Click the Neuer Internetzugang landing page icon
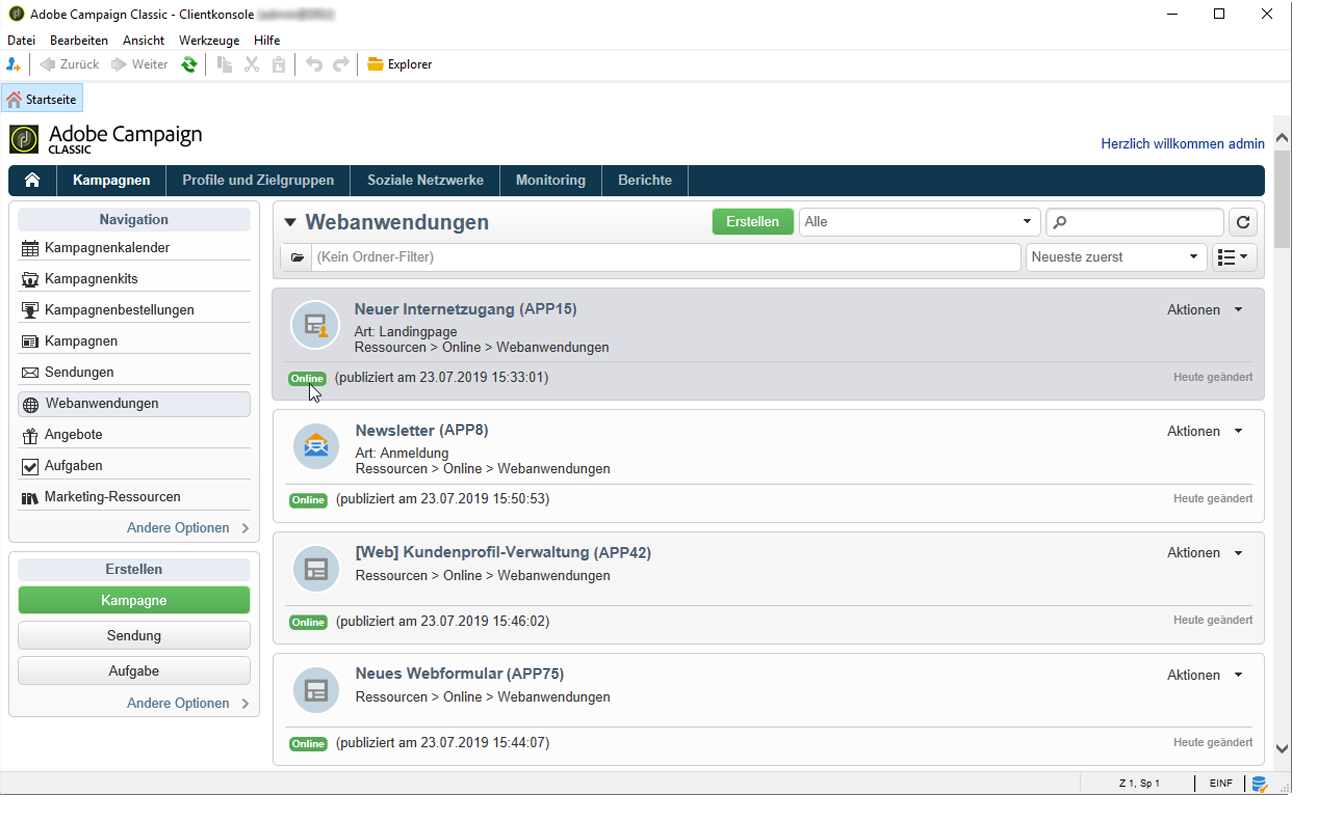This screenshot has width=1321, height=818. (316, 326)
